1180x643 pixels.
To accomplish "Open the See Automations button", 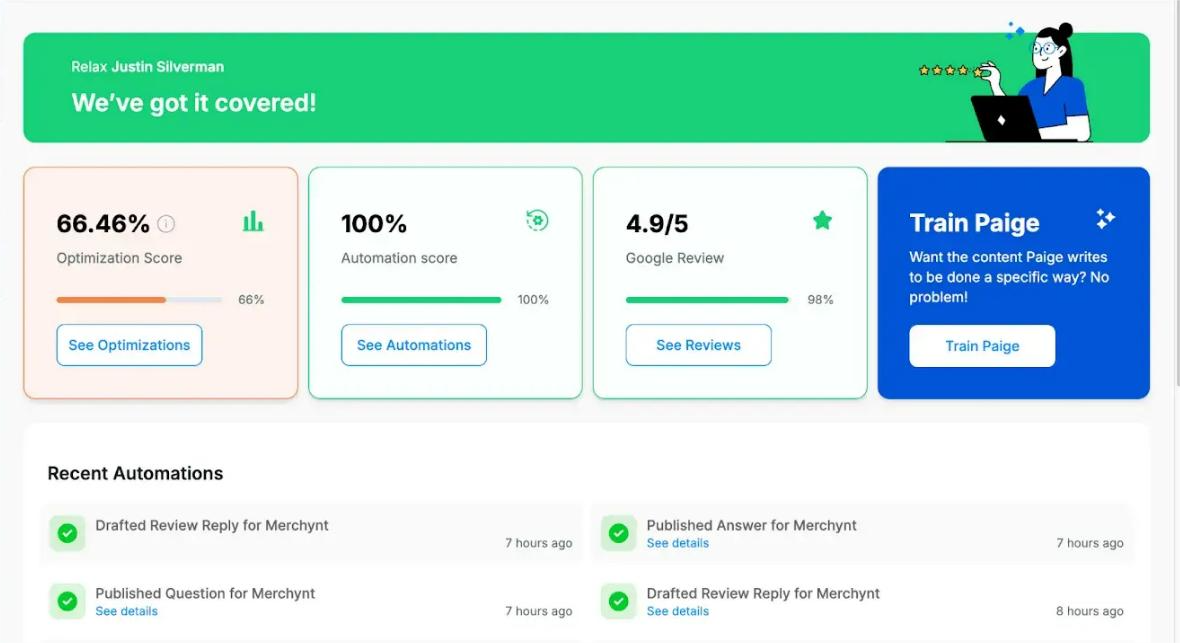I will click(414, 345).
